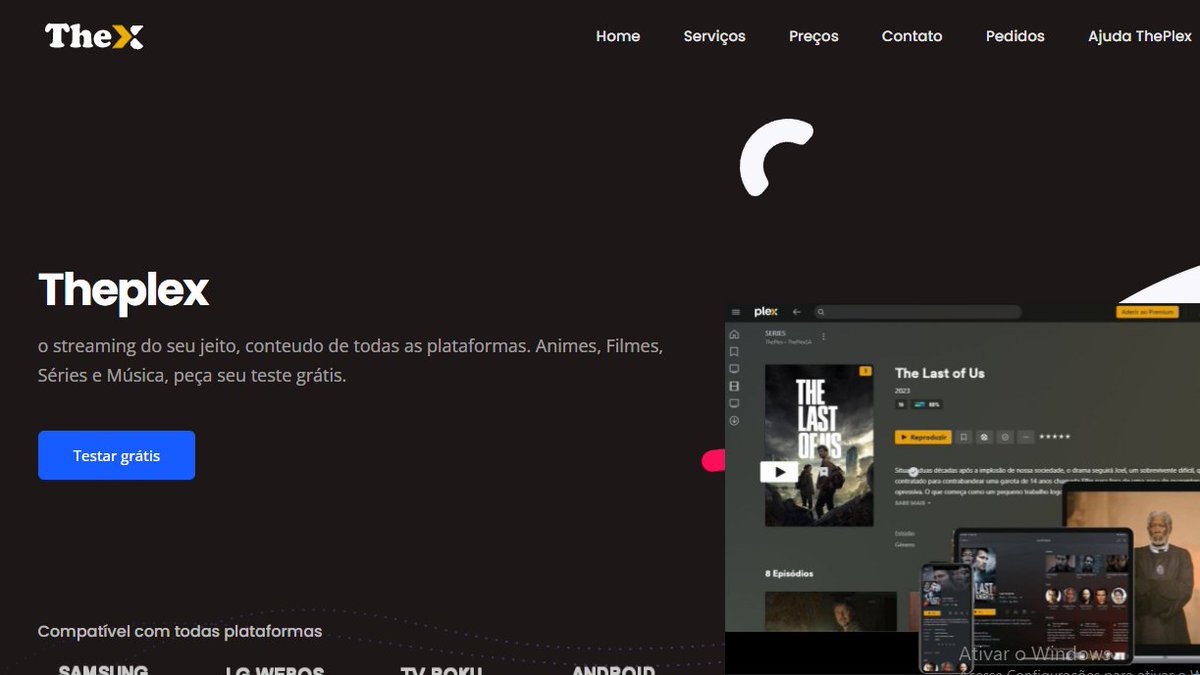Open the Pedidos menu item
The image size is (1200, 675).
coord(1015,36)
